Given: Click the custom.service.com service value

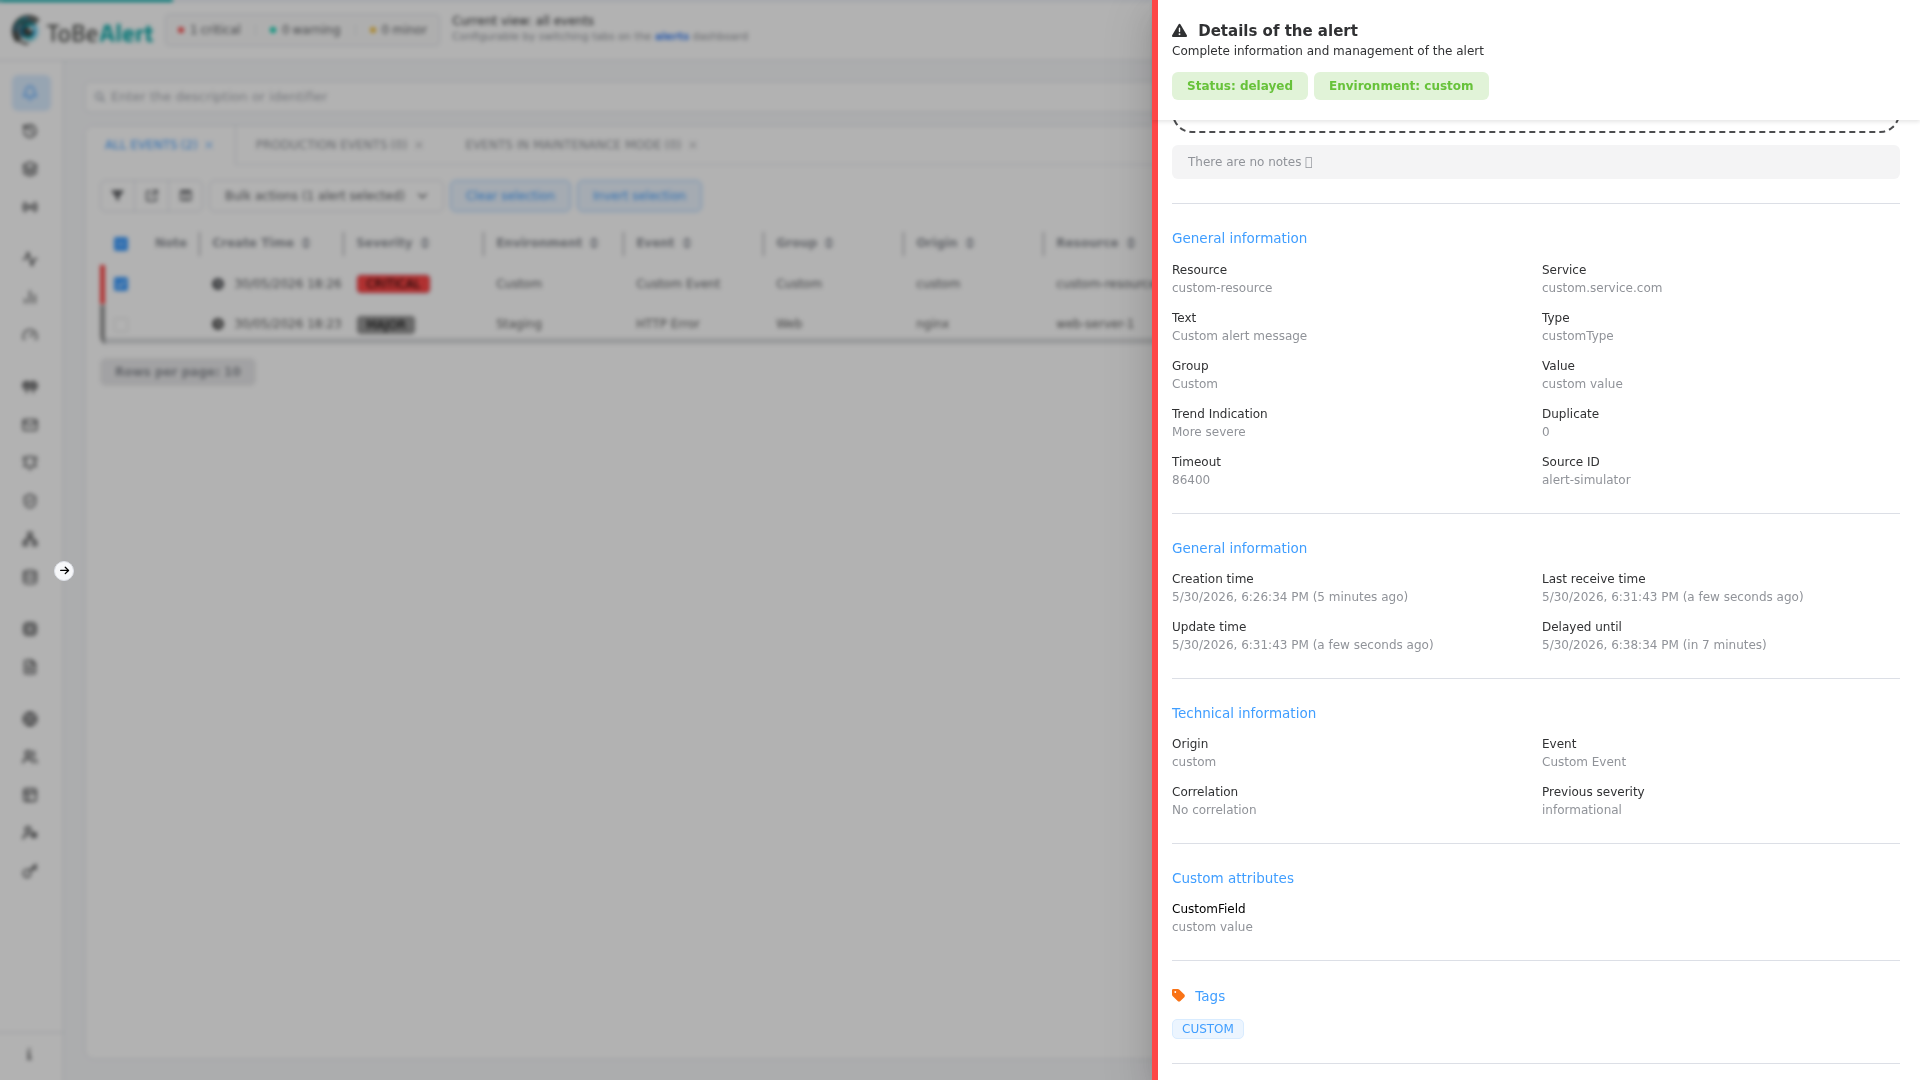Looking at the screenshot, I should [x=1601, y=288].
